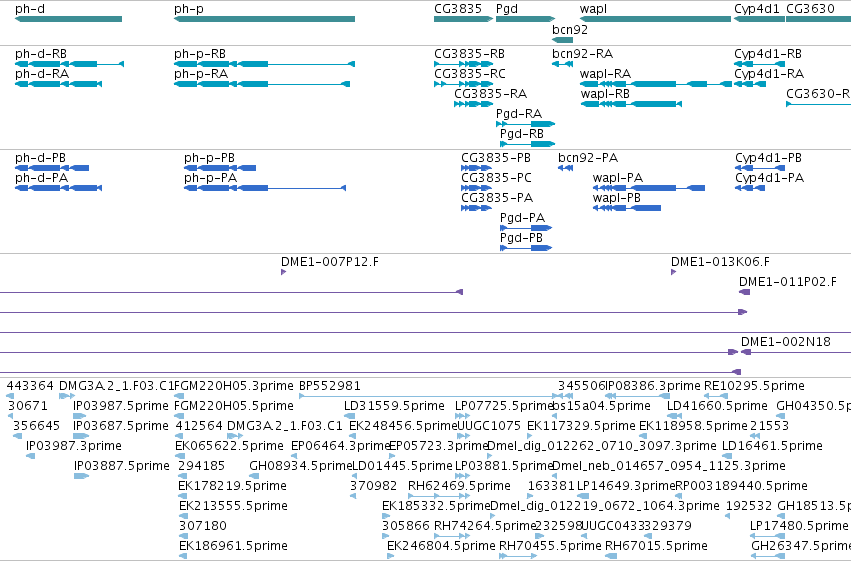Screen dimensions: 851x561
Task: Select the ph-p-RA transcript glyph
Action: [262, 84]
